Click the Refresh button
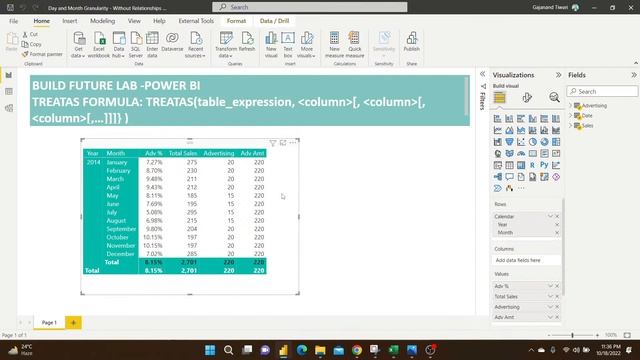 click(x=247, y=42)
